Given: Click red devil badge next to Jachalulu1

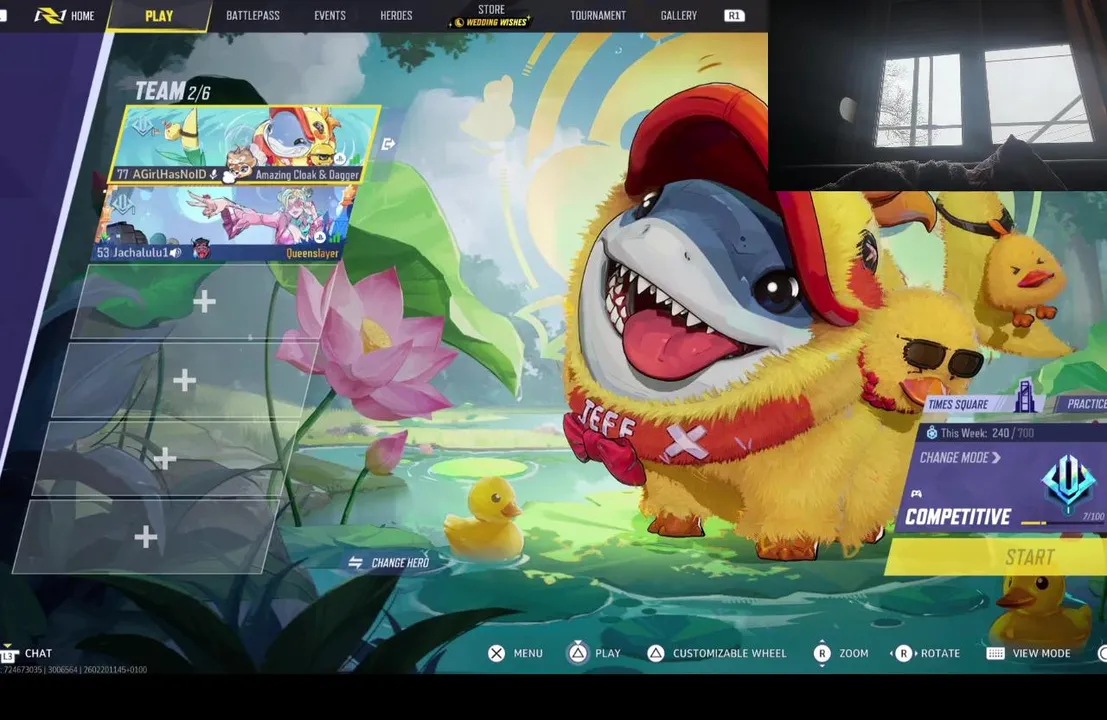Looking at the screenshot, I should [201, 249].
